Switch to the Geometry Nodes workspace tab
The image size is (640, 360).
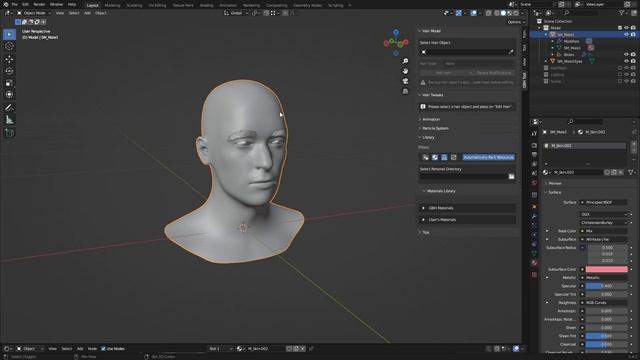click(x=307, y=5)
